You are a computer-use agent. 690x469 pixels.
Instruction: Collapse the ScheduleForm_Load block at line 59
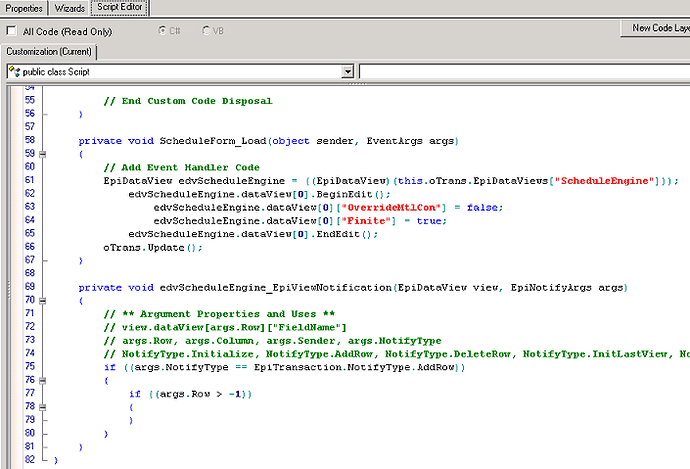[x=41, y=155]
